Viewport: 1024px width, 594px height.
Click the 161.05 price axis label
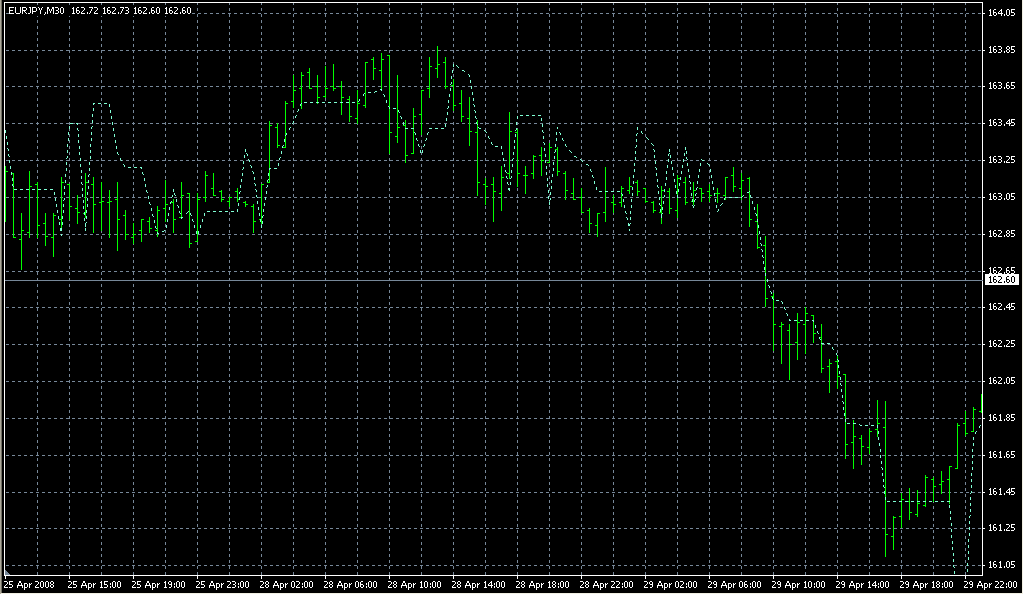1001,565
